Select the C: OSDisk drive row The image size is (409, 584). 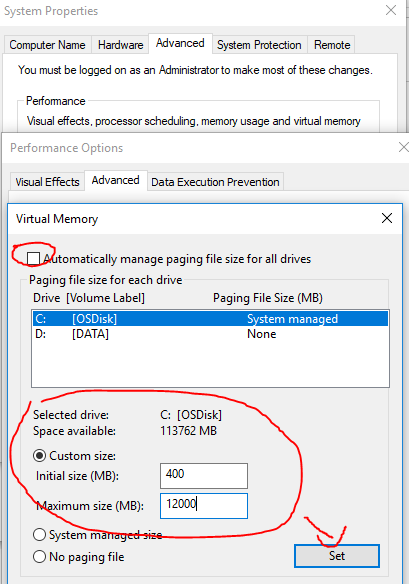coord(210,319)
